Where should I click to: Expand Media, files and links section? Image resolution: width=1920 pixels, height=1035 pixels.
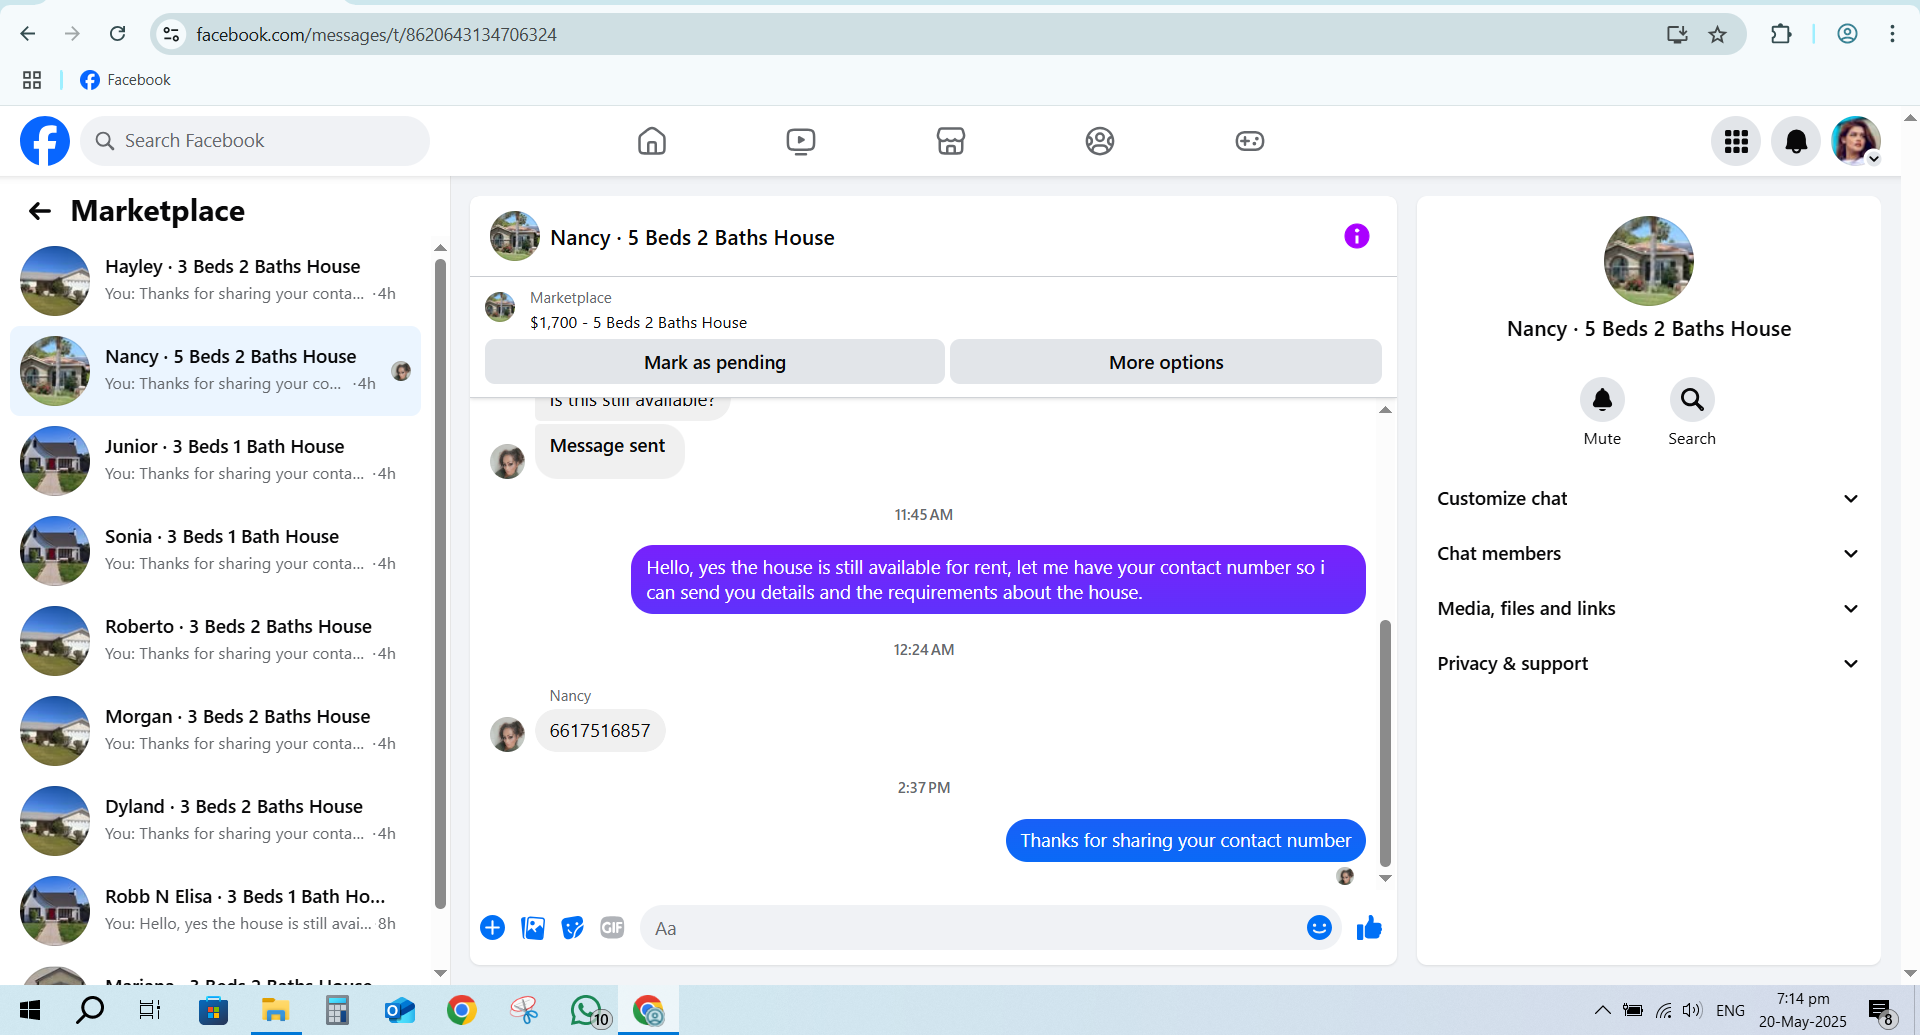pyautogui.click(x=1648, y=609)
